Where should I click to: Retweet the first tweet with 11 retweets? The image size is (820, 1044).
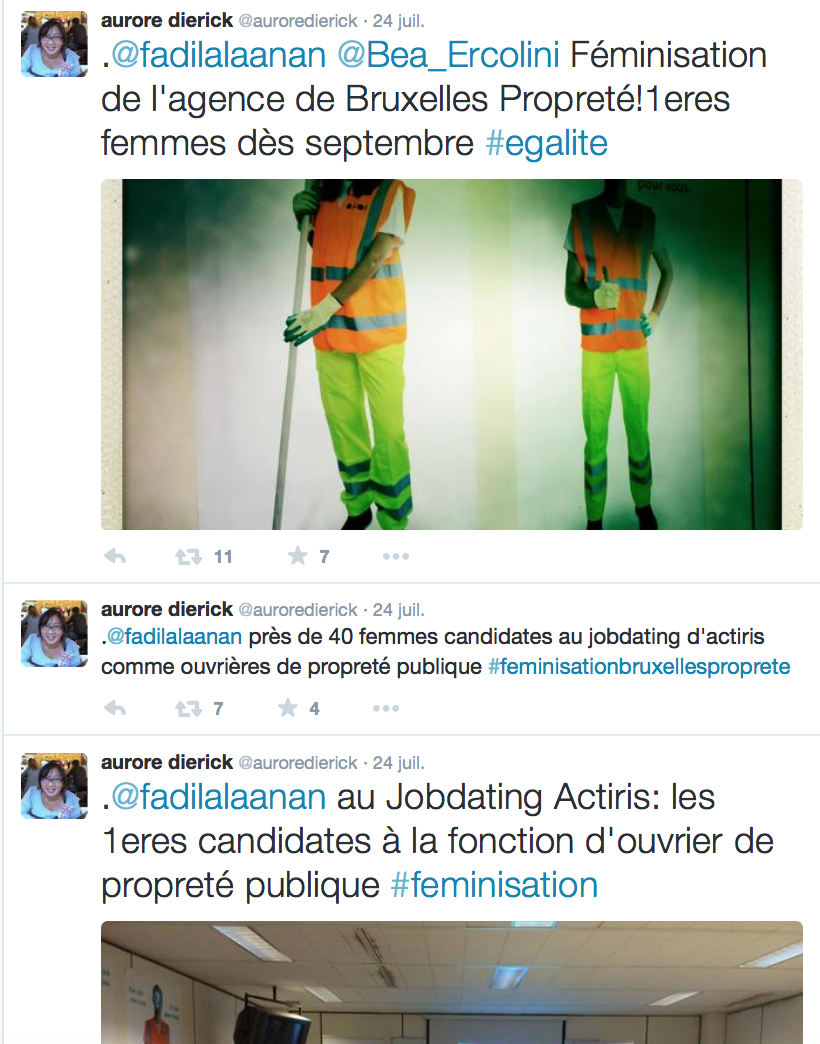coord(188,556)
